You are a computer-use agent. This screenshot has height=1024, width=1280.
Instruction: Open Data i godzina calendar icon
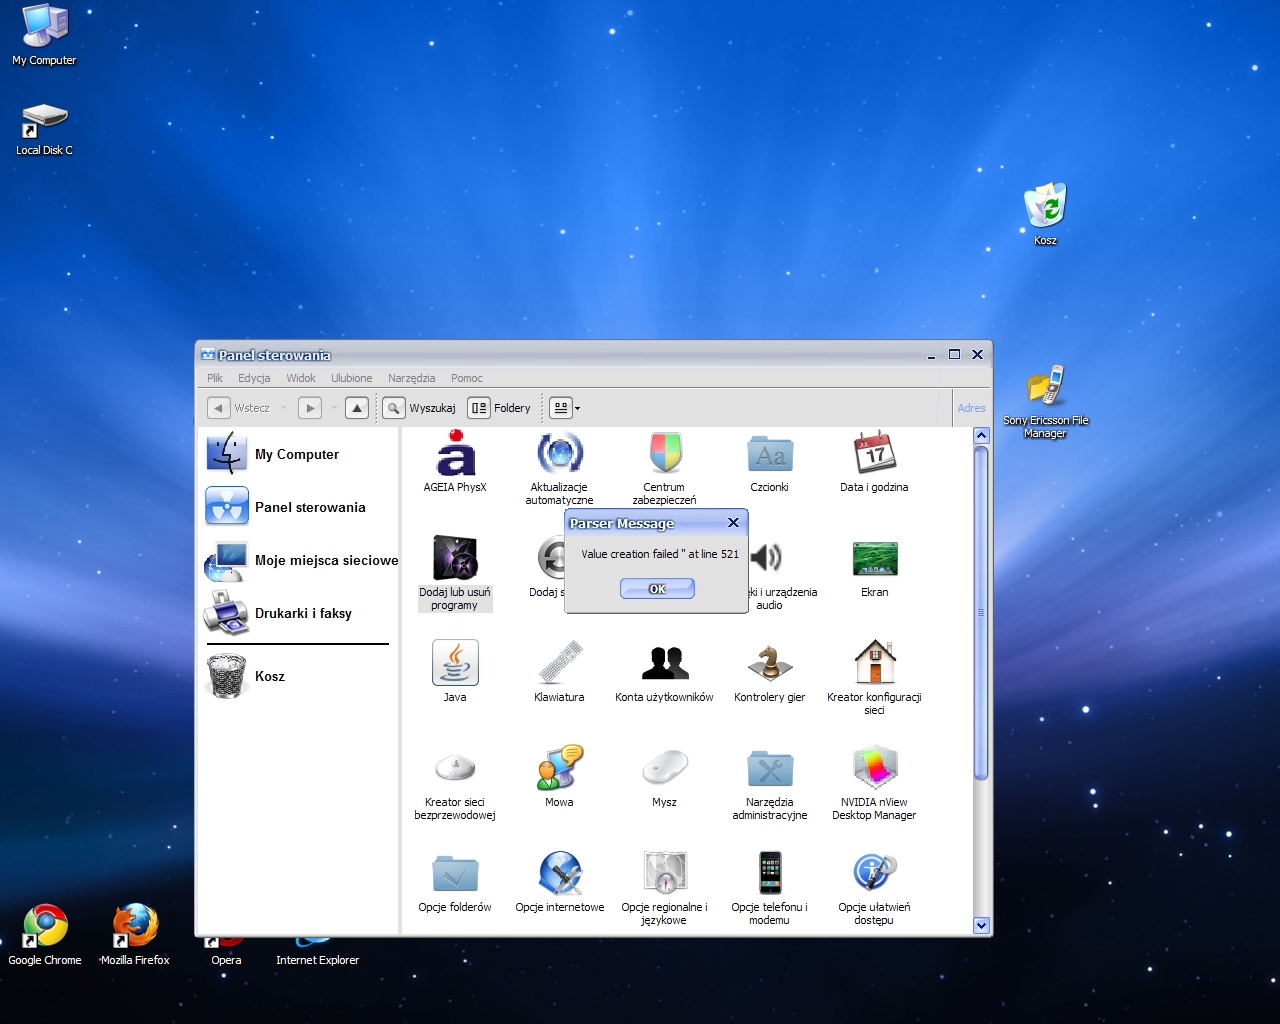pyautogui.click(x=874, y=455)
